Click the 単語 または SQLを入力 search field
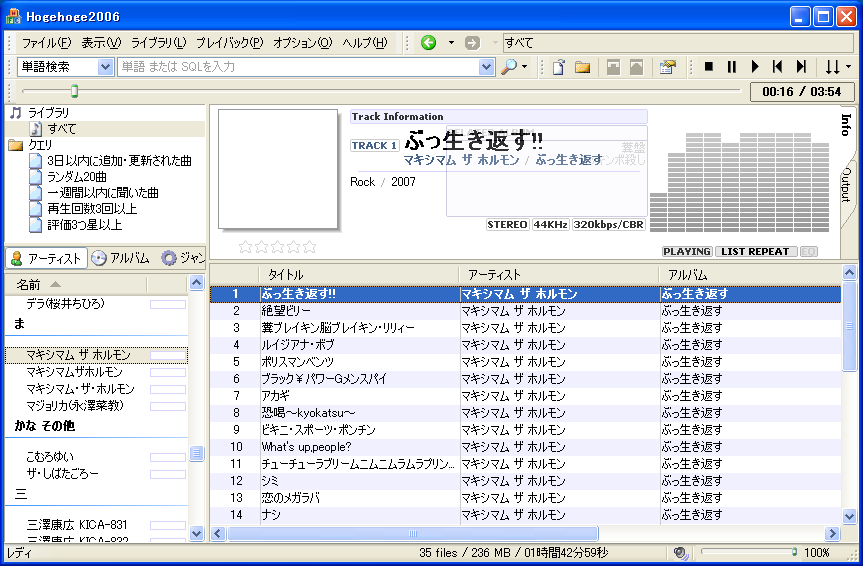 (x=298, y=67)
